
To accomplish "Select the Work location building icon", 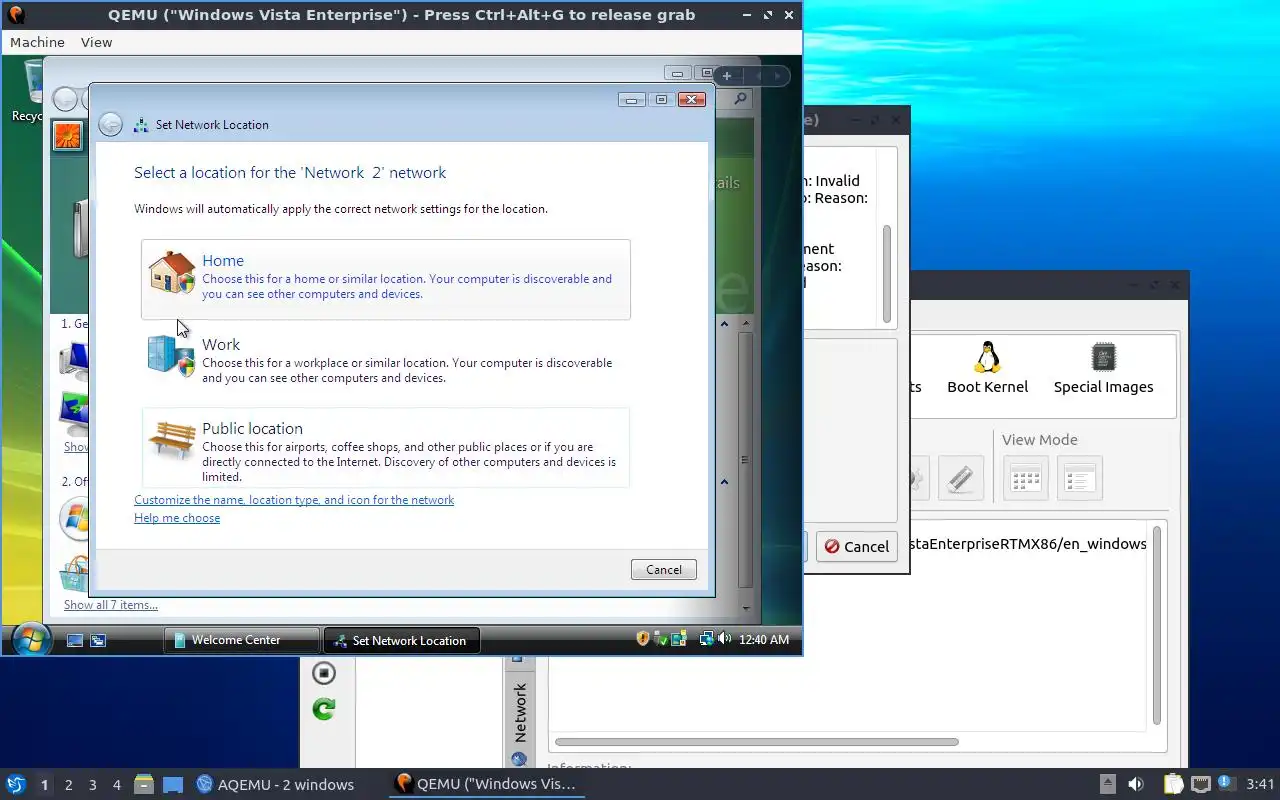I will click(171, 356).
